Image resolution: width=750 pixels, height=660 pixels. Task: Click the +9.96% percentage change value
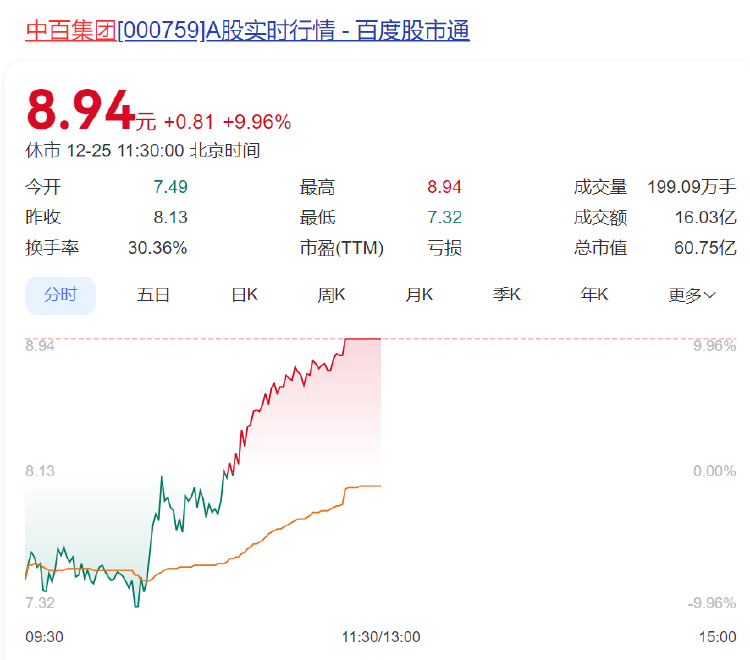(257, 122)
